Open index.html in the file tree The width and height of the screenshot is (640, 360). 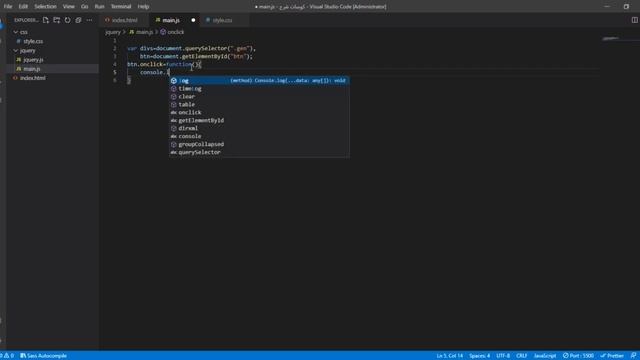[x=33, y=78]
